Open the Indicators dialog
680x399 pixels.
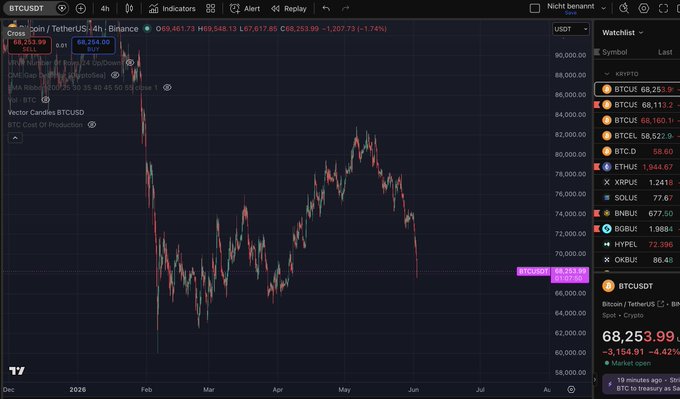172,8
